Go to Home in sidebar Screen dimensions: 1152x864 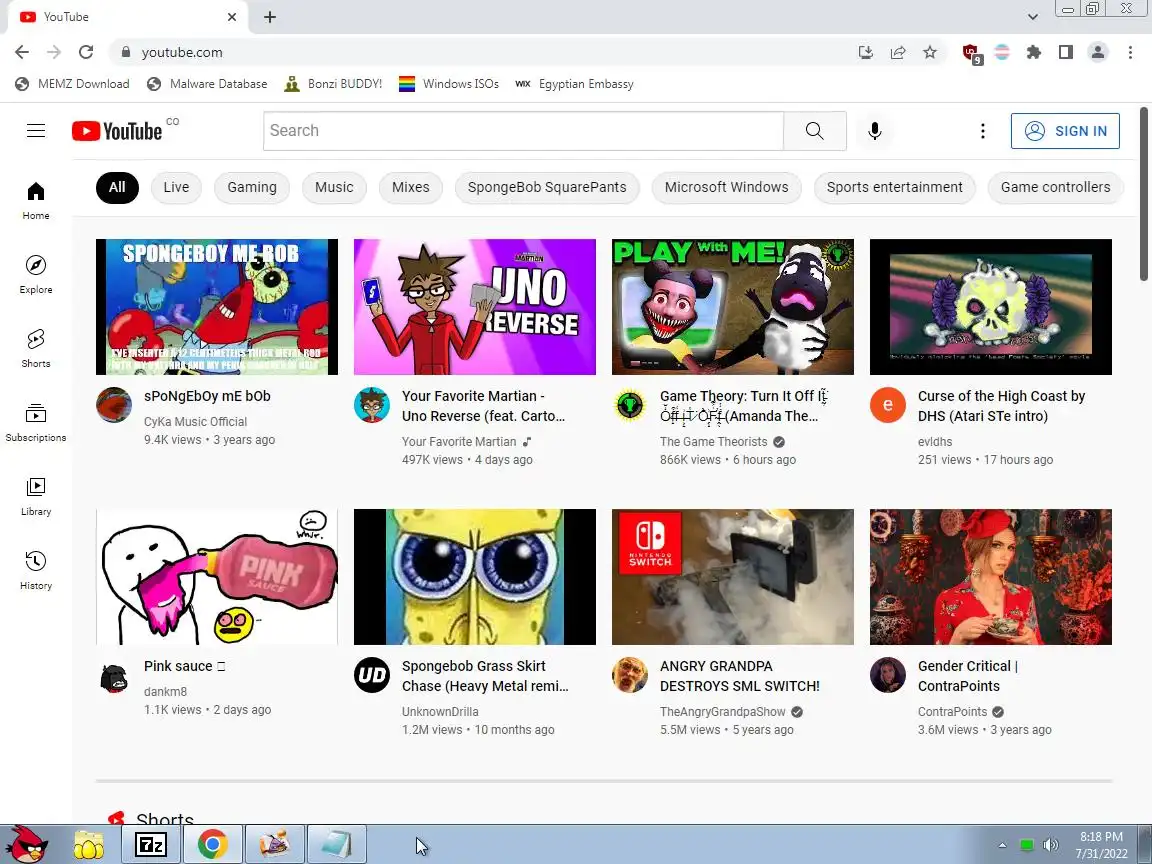[x=36, y=201]
